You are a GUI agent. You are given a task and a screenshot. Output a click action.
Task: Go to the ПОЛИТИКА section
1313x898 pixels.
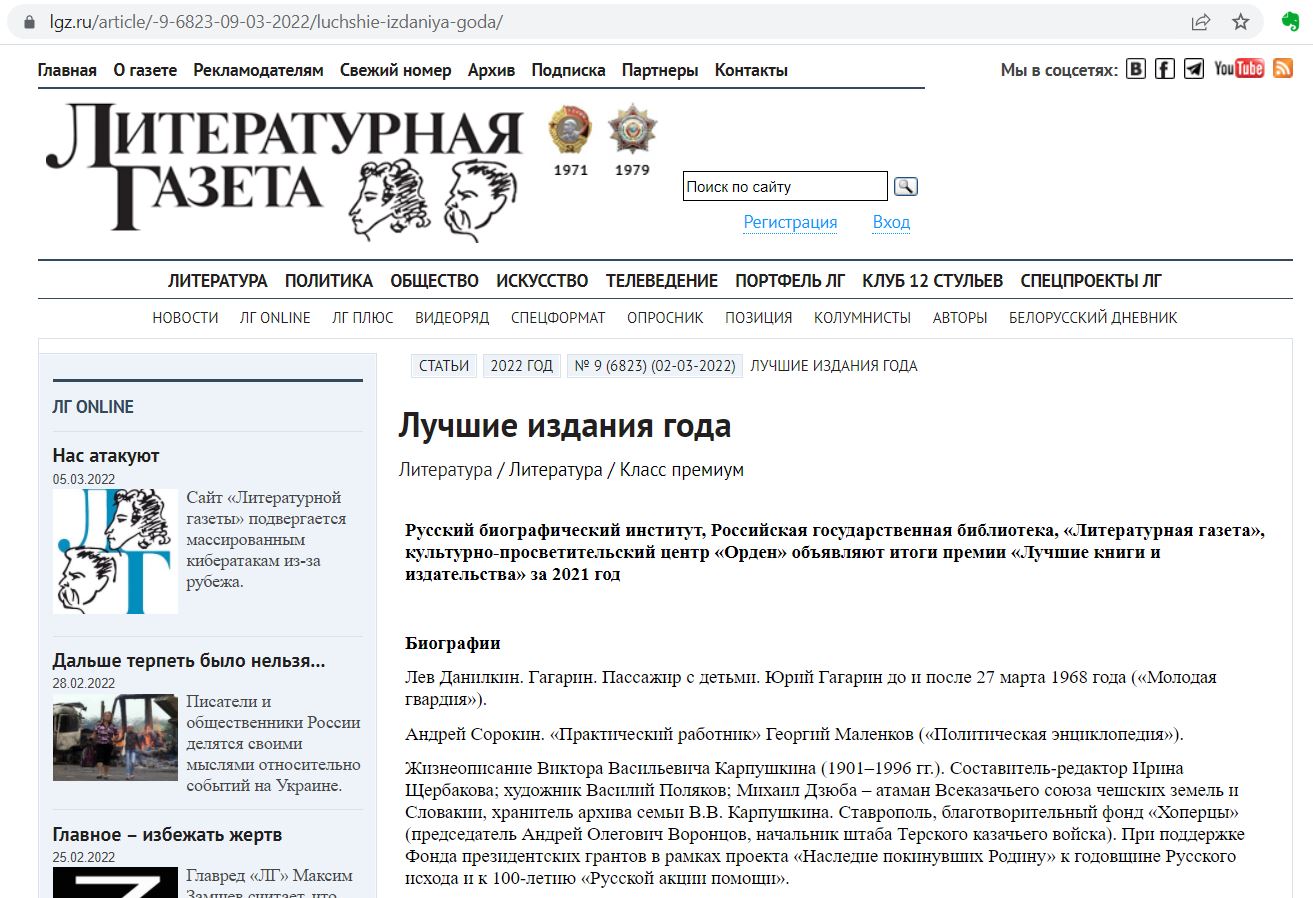[x=329, y=281]
